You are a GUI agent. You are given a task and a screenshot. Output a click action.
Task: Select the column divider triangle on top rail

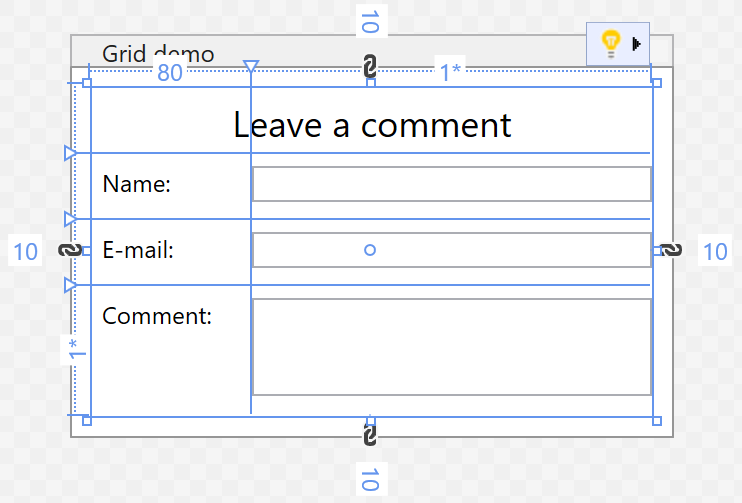pyautogui.click(x=251, y=67)
